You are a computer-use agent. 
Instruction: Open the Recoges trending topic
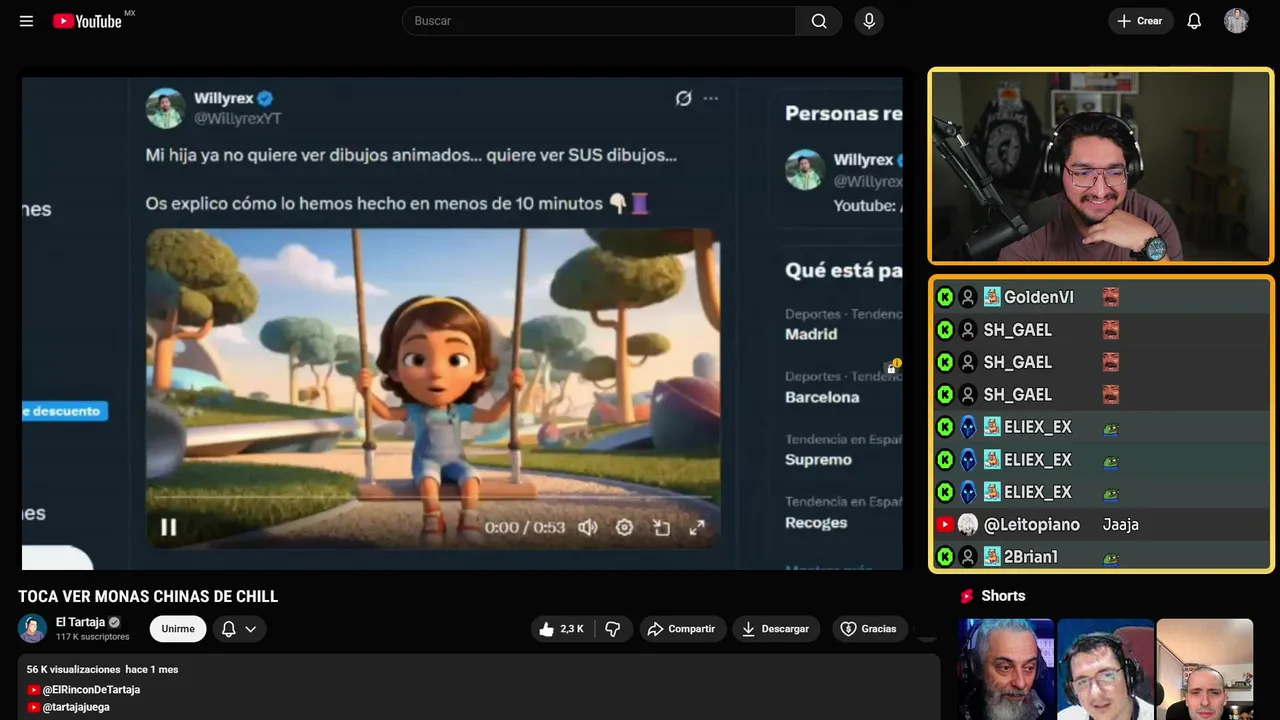click(816, 523)
